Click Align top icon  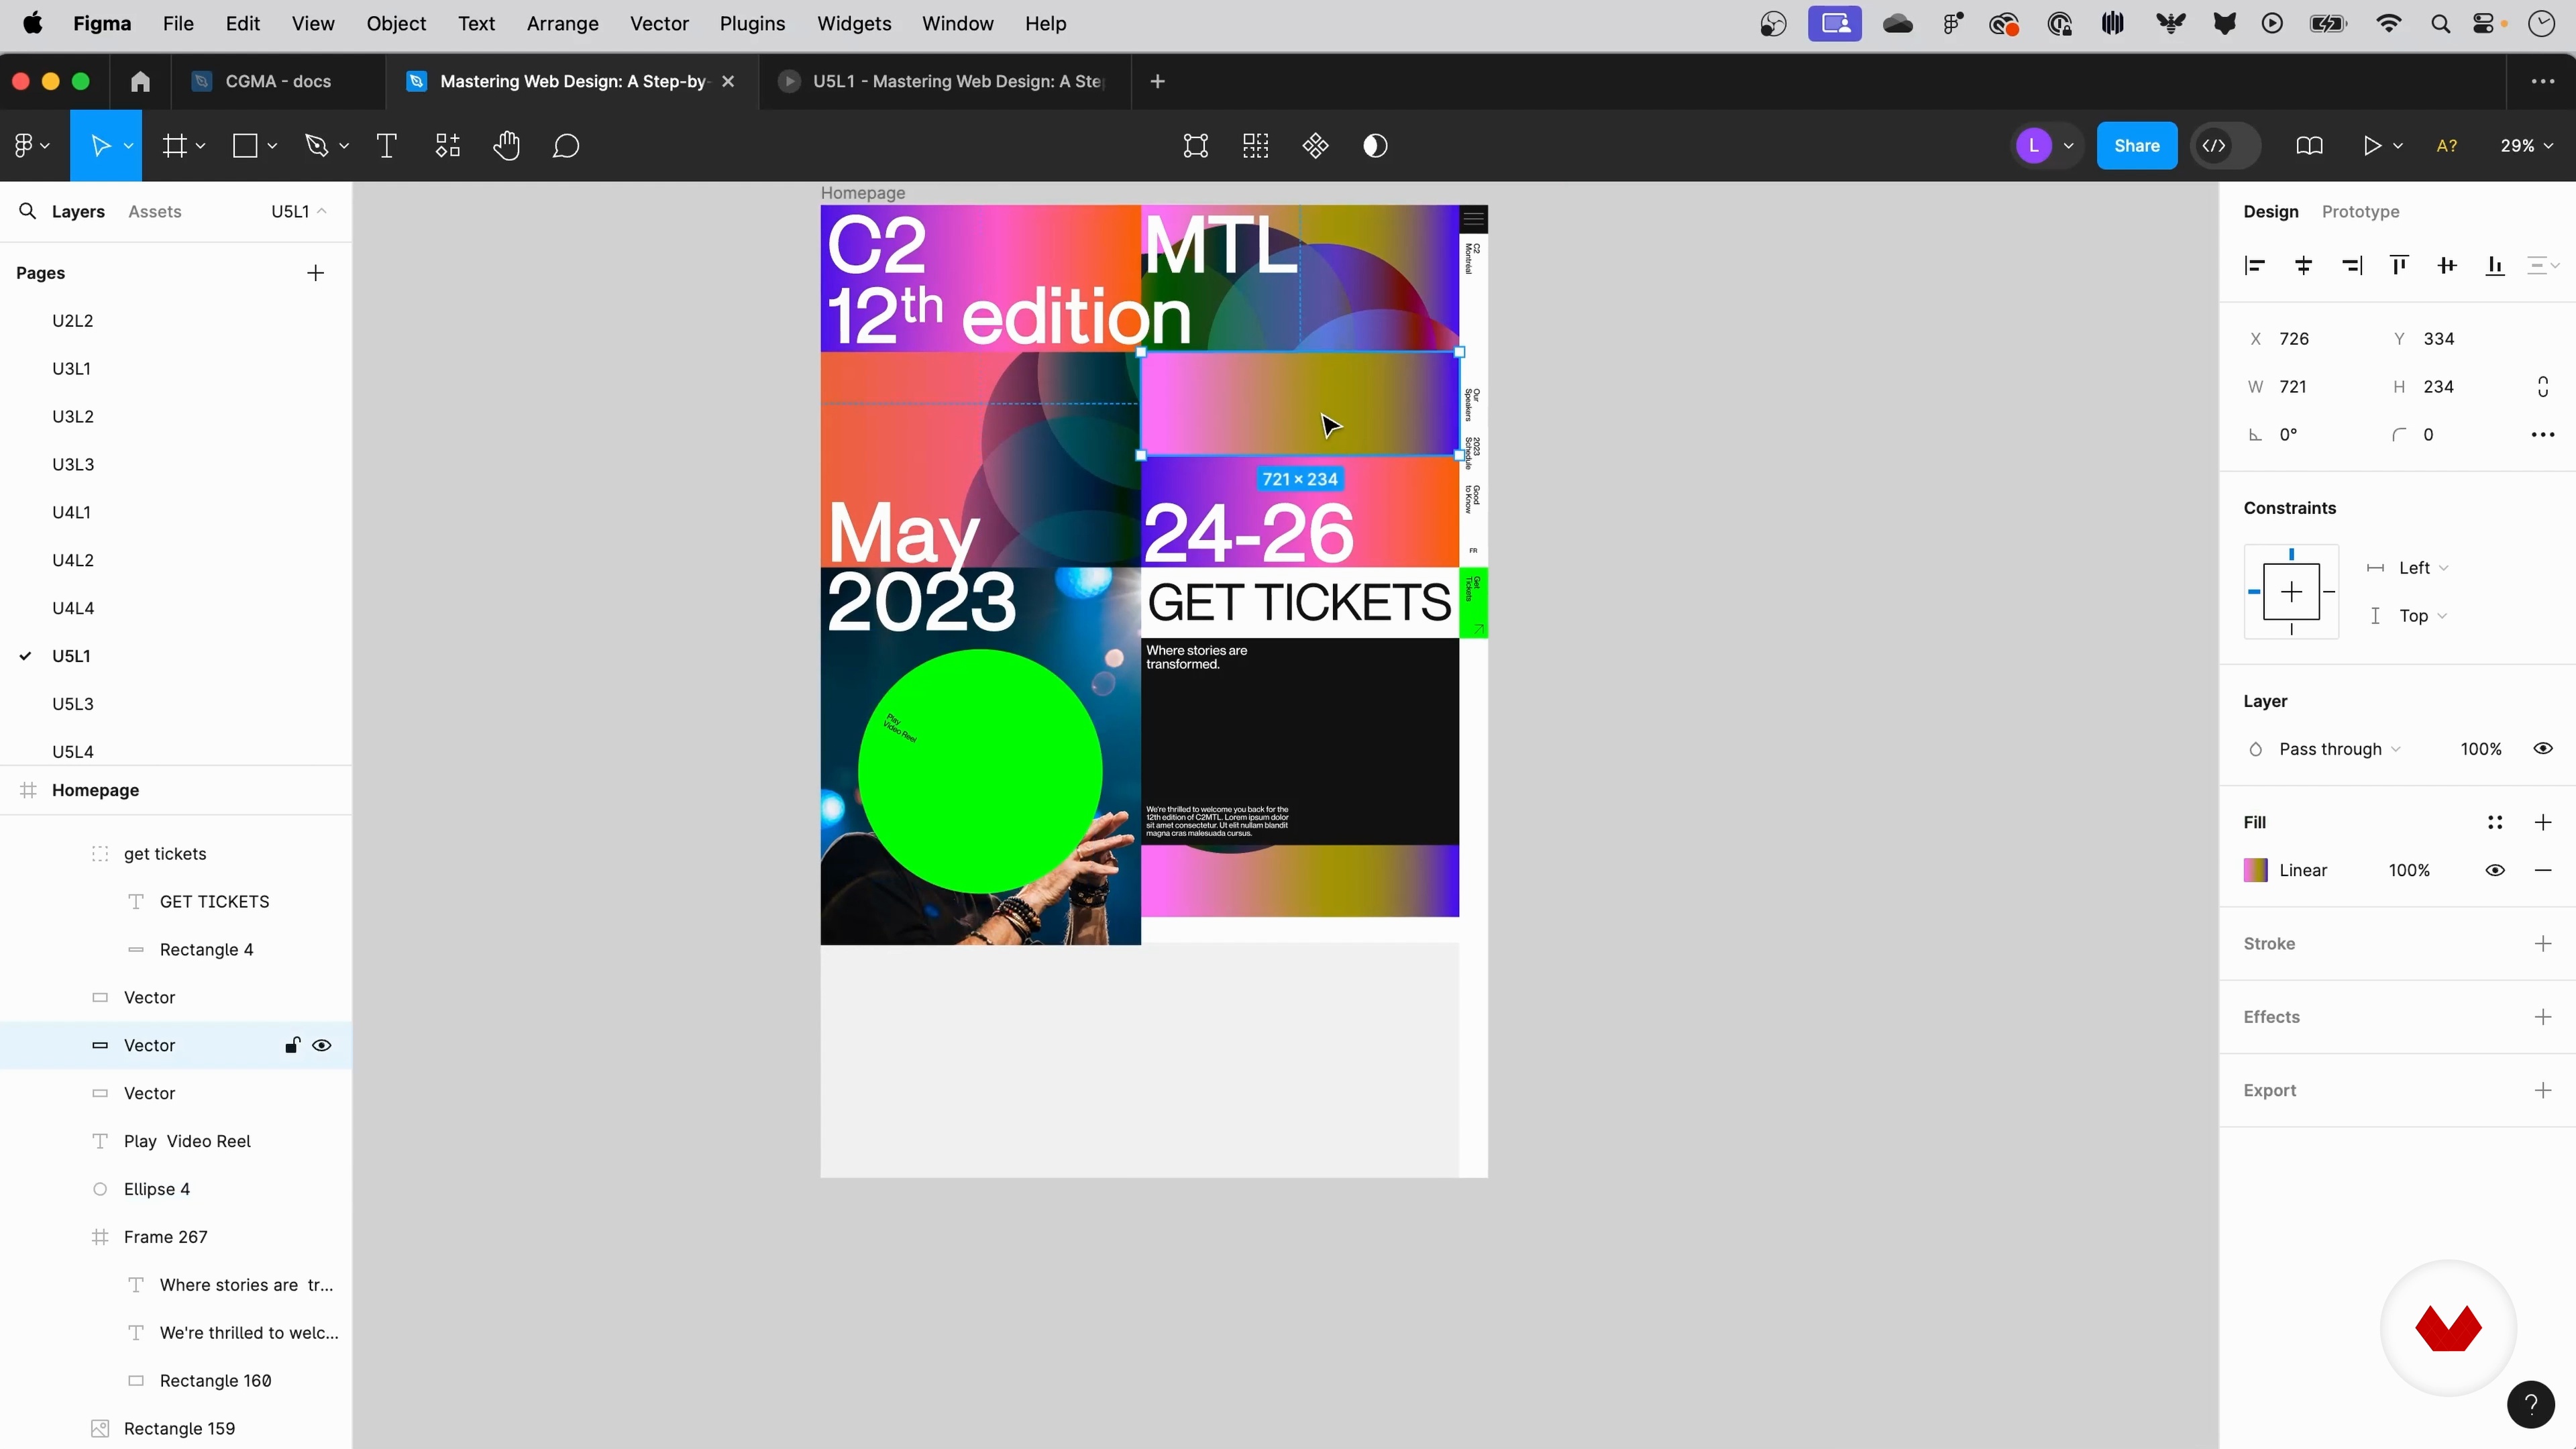(2399, 265)
